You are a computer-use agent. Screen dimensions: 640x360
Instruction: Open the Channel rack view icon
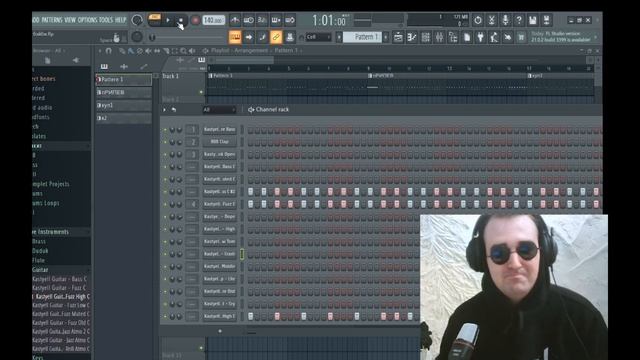click(426, 37)
